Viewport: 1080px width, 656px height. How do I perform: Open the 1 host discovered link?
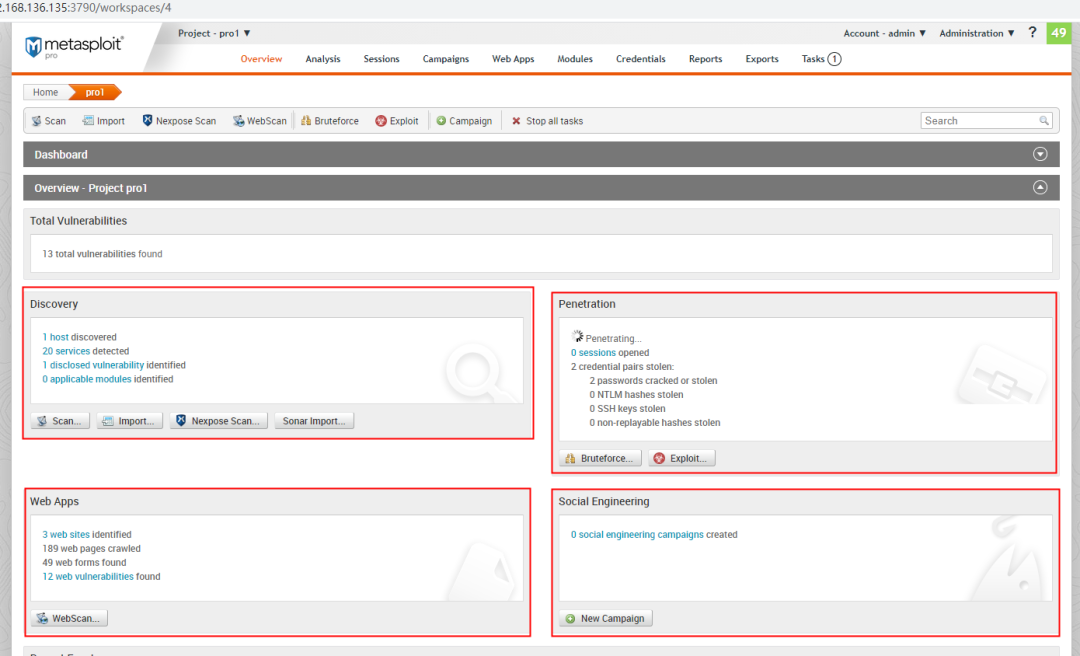tap(55, 337)
